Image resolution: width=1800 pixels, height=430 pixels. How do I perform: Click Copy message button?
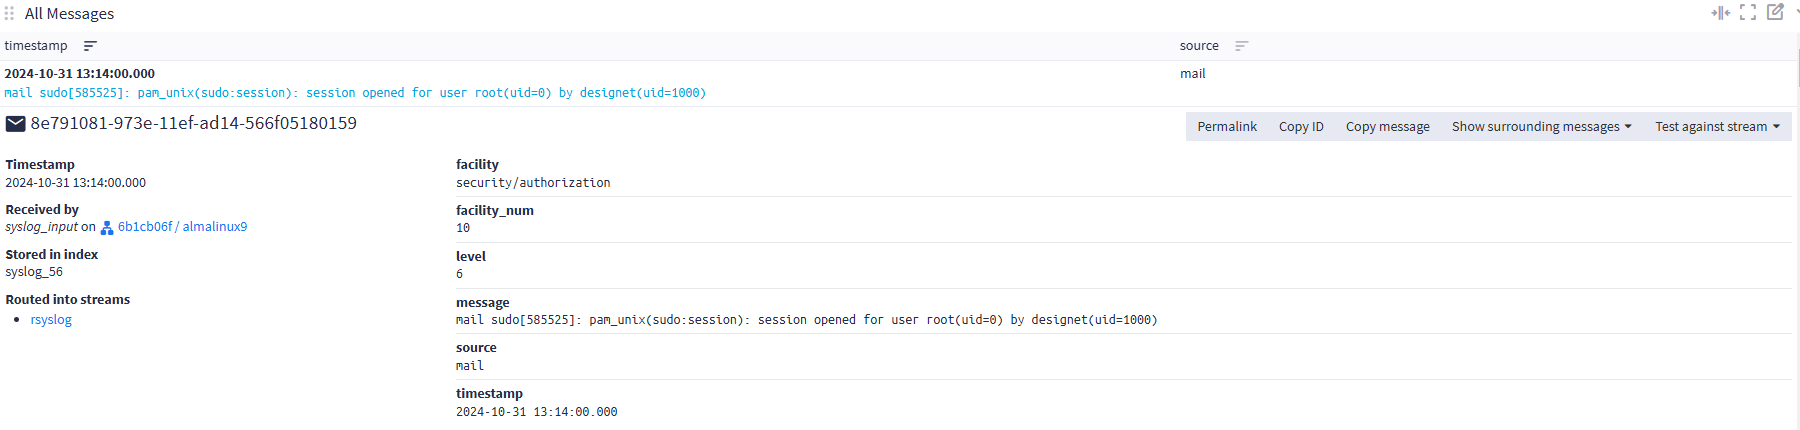(1387, 127)
